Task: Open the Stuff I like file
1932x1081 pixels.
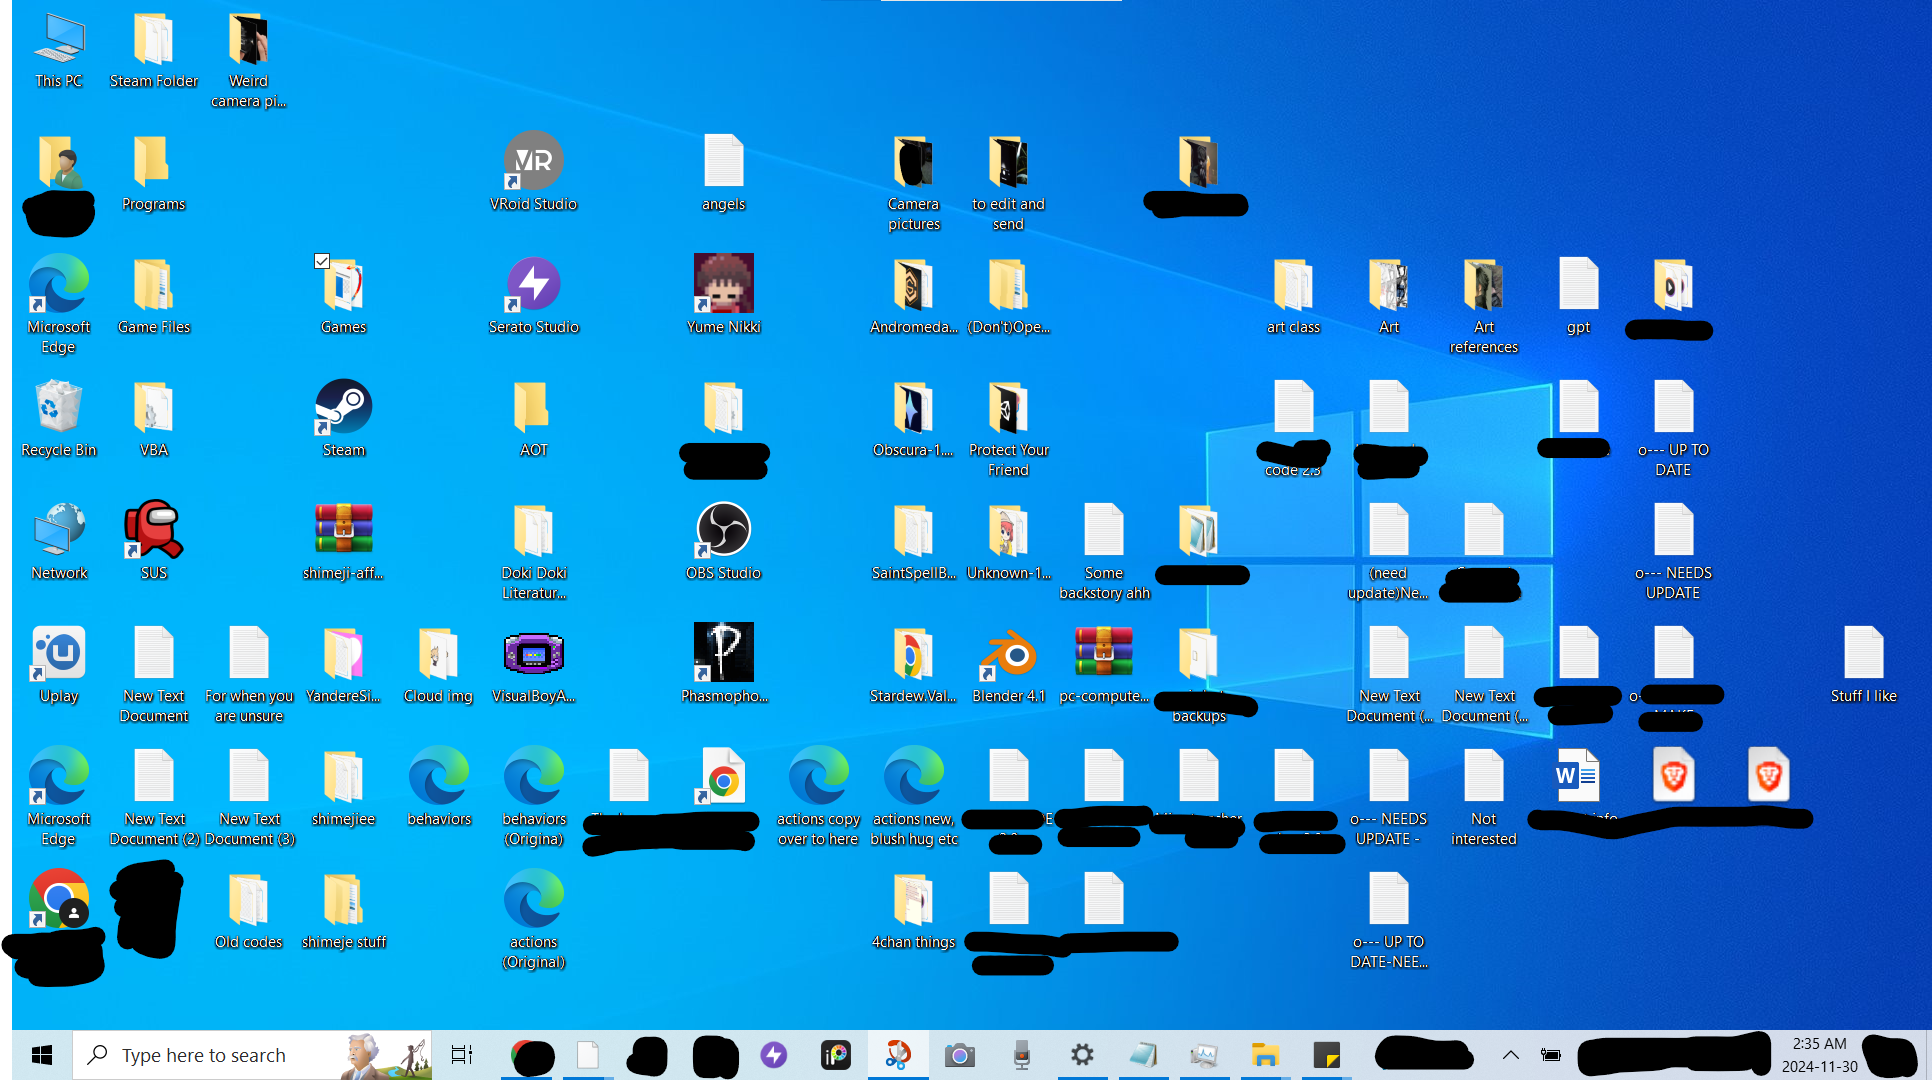Action: coord(1863,664)
